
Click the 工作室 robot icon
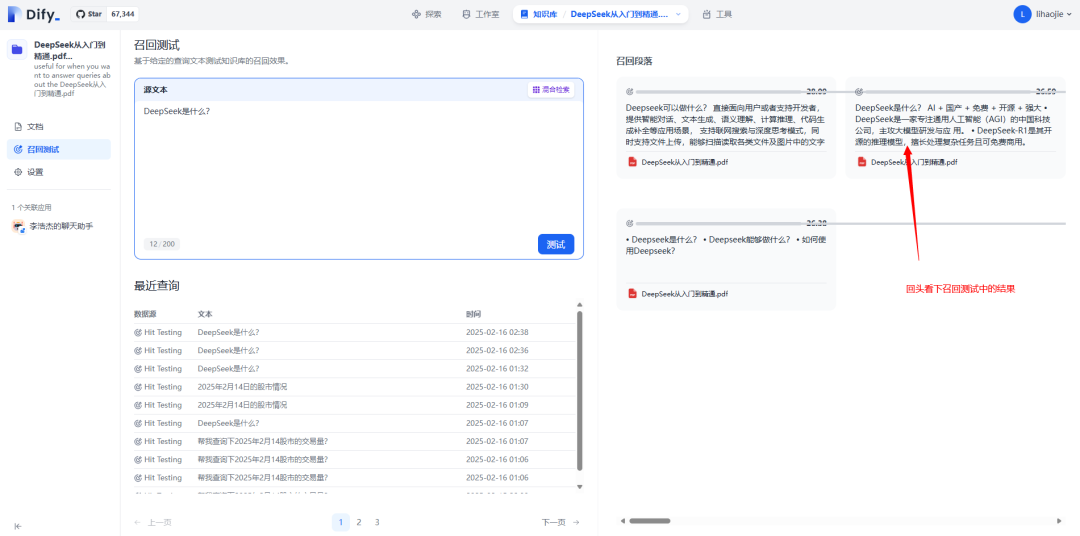coord(466,14)
